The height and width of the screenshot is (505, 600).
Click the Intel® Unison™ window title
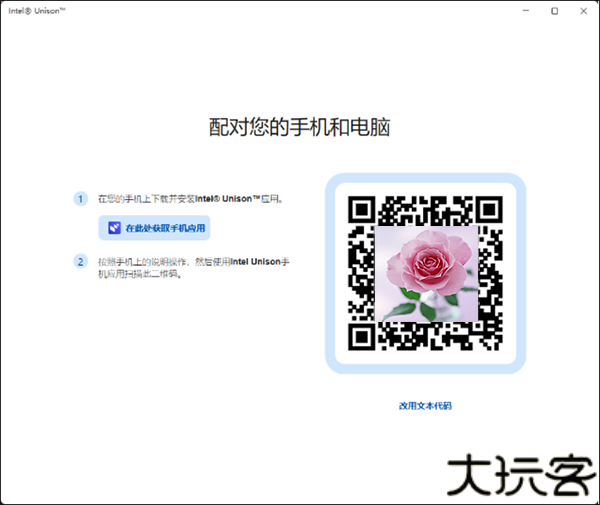(x=37, y=11)
